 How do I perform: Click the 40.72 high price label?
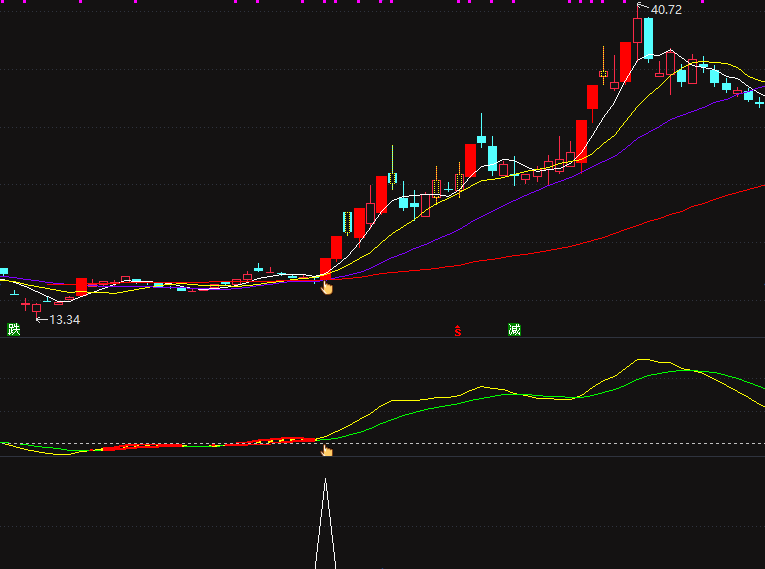tap(666, 10)
